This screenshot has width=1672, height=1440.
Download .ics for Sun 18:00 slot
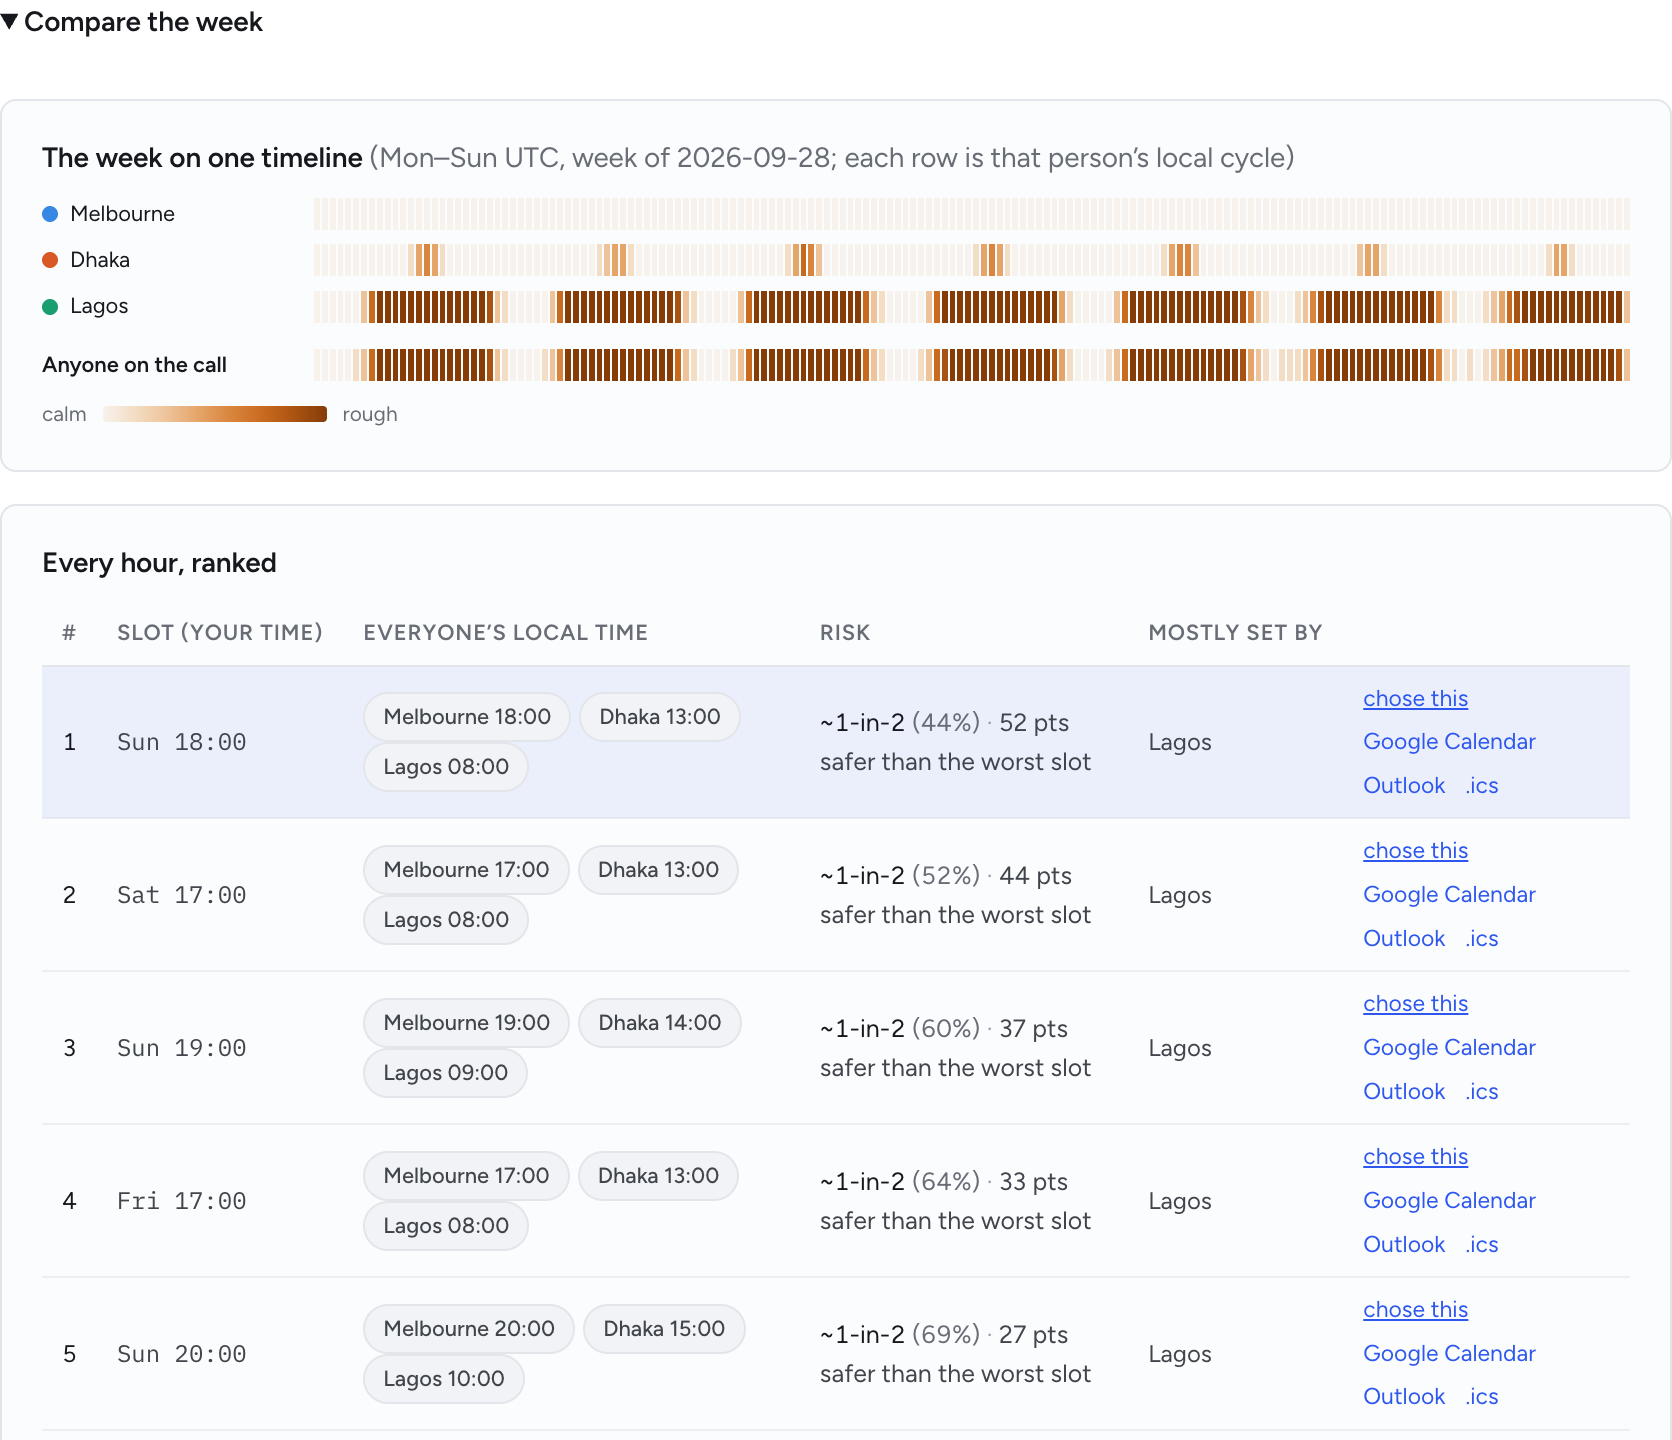1482,786
